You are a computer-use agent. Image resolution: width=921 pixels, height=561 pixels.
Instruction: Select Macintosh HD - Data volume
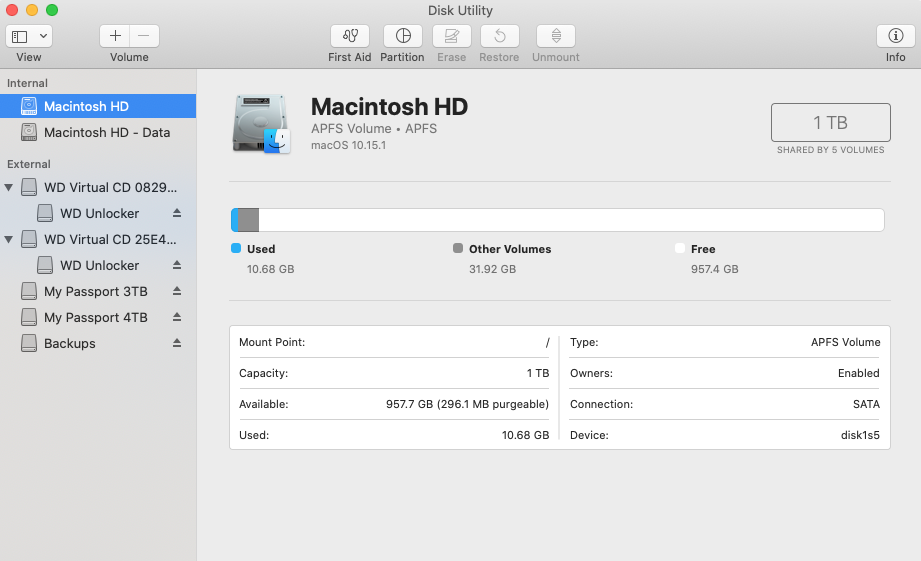98,132
